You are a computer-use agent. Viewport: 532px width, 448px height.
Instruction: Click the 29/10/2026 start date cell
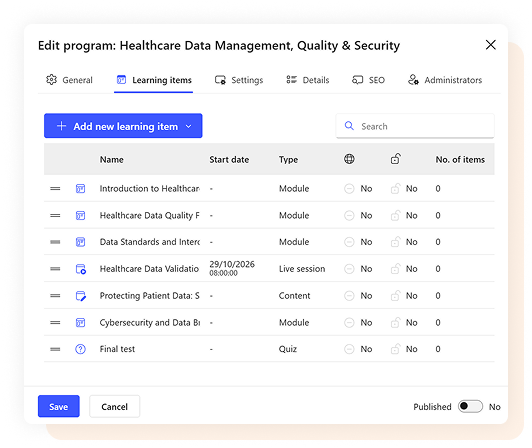click(x=232, y=268)
